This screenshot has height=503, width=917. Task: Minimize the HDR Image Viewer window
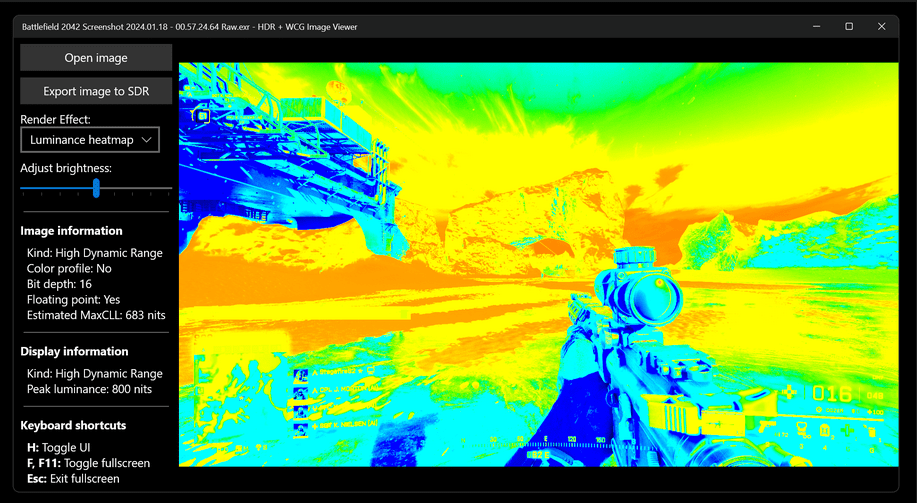(x=816, y=26)
